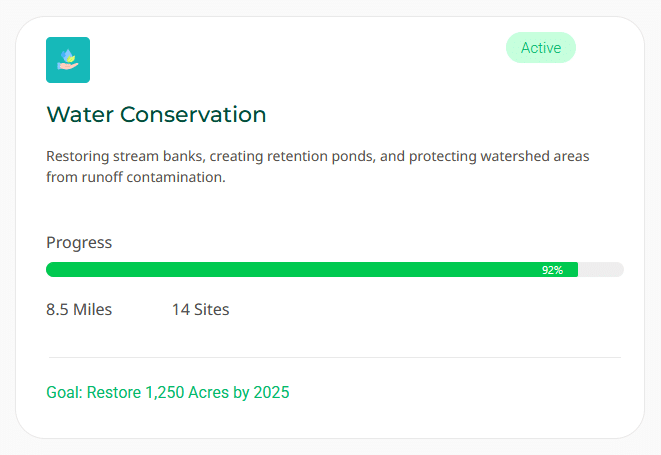Click the green filled progress bar
This screenshot has width=661, height=455.
click(300, 270)
